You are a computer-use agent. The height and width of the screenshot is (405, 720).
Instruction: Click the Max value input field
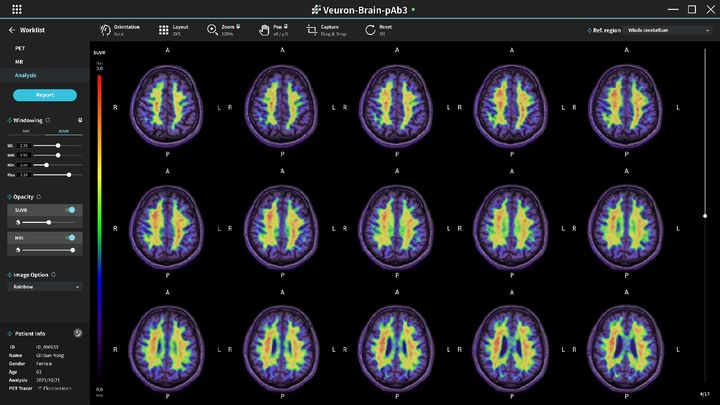24,175
